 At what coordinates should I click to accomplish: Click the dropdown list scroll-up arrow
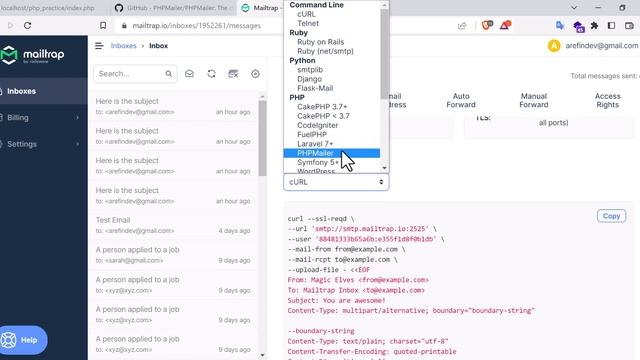(x=384, y=5)
